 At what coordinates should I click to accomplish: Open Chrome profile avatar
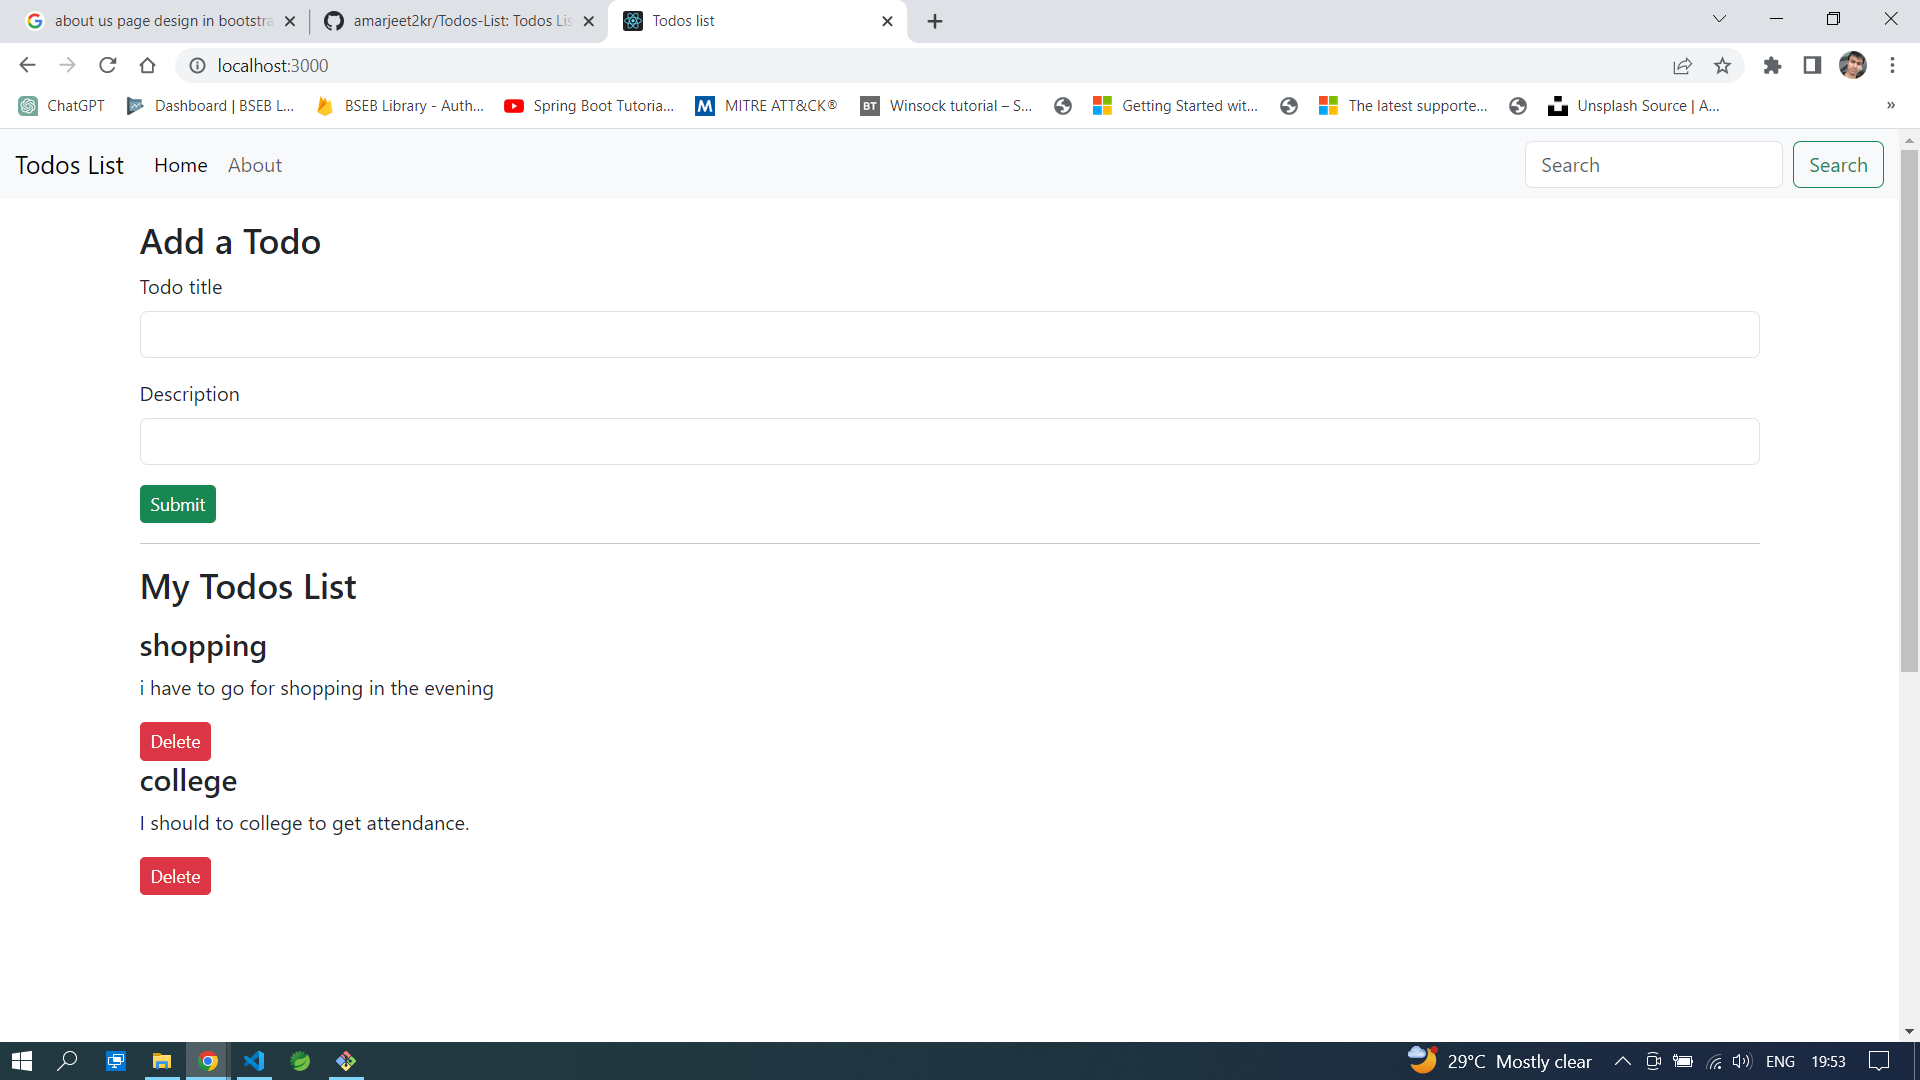[1852, 65]
